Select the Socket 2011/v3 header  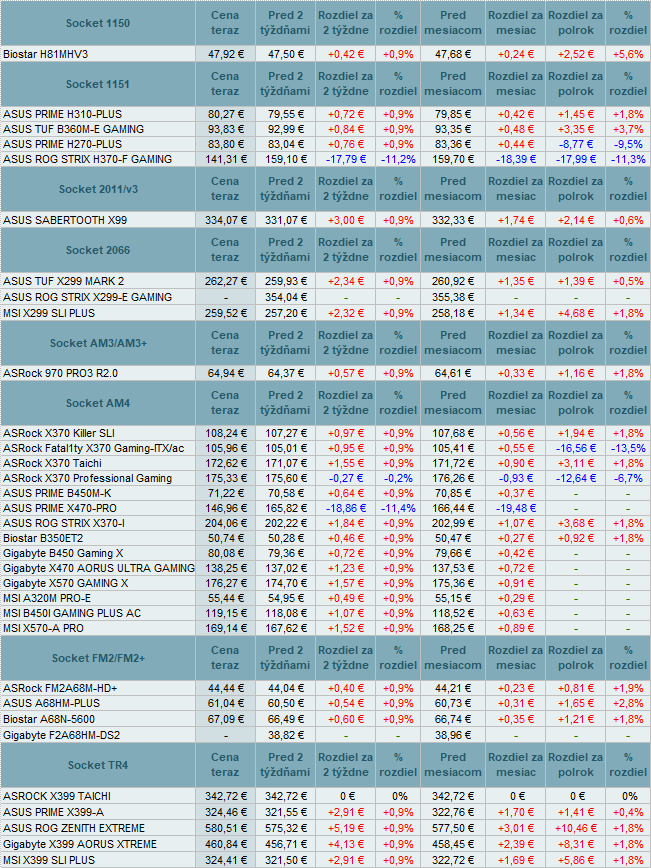(98, 189)
